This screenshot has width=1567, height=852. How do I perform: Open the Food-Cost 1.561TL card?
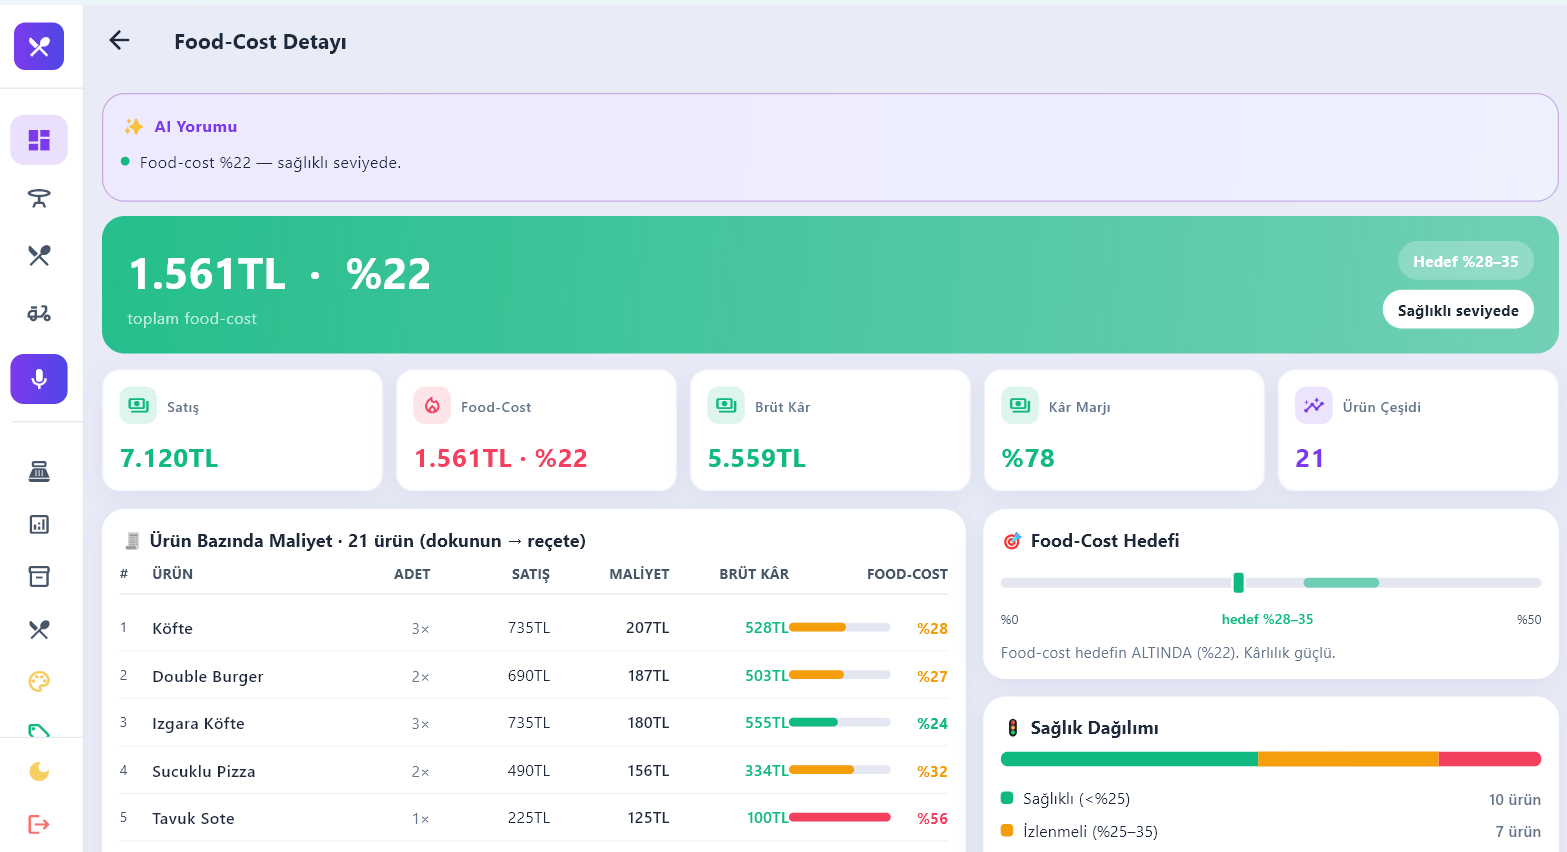[x=537, y=431]
